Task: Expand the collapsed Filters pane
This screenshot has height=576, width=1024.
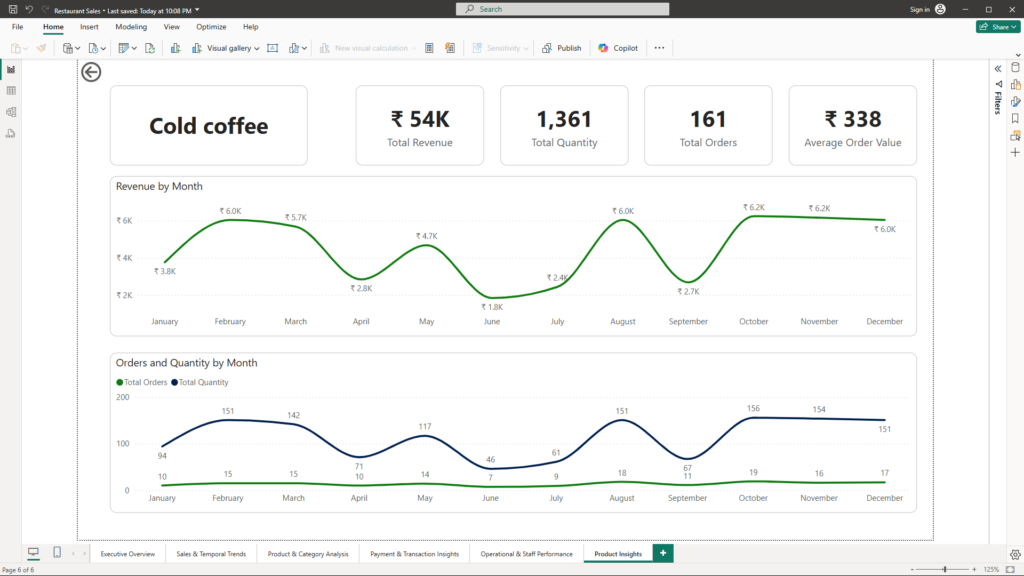Action: coord(998,68)
